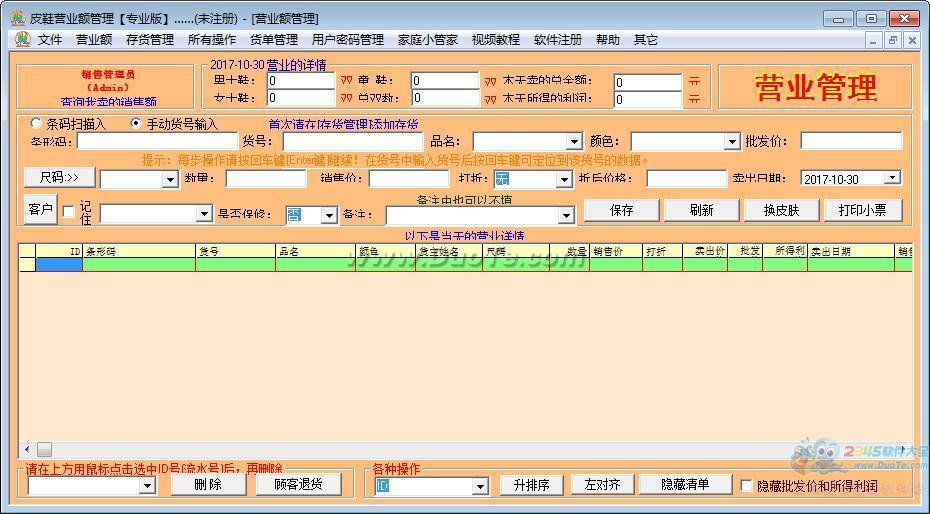Enable 隐藏批发价和所得利润 checkbox
This screenshot has width=930, height=514.
(x=746, y=486)
